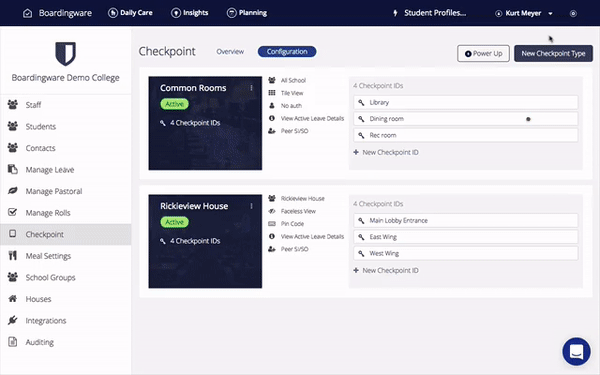The image size is (600, 375).
Task: Click Active badge on Common Rooms
Action: [x=174, y=104]
